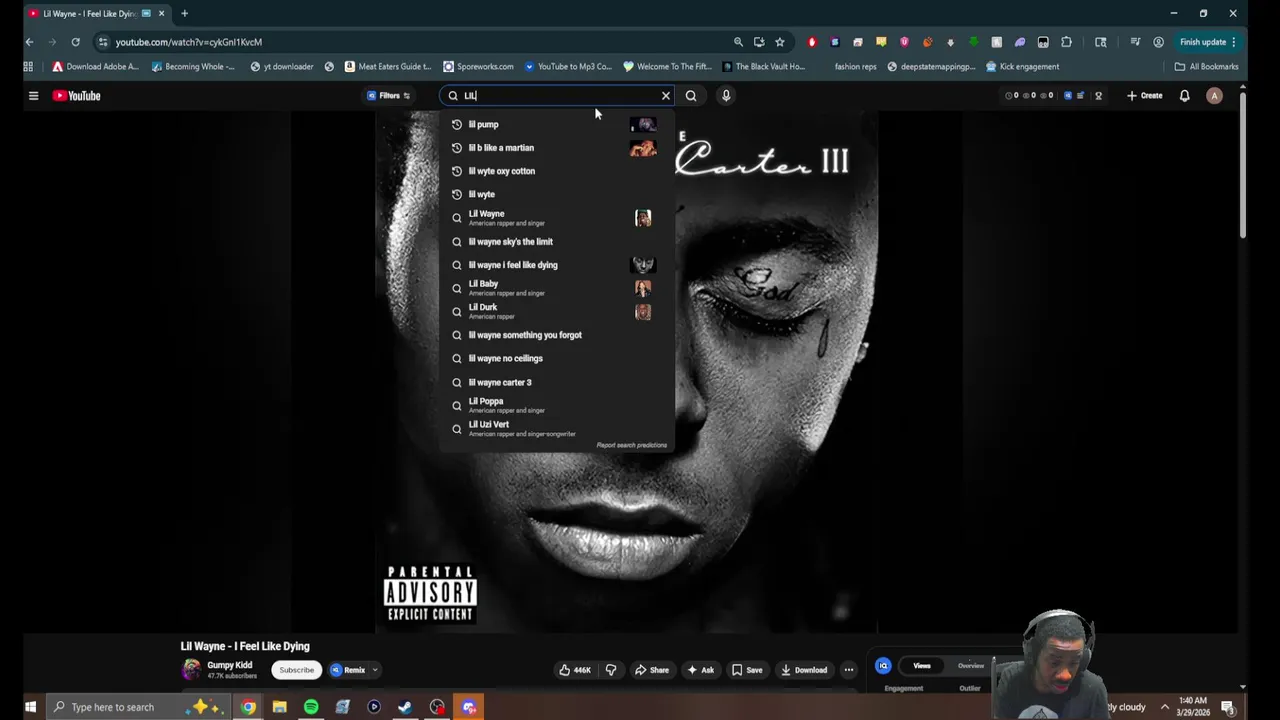Like the video with 446K thumbs up

(575, 670)
